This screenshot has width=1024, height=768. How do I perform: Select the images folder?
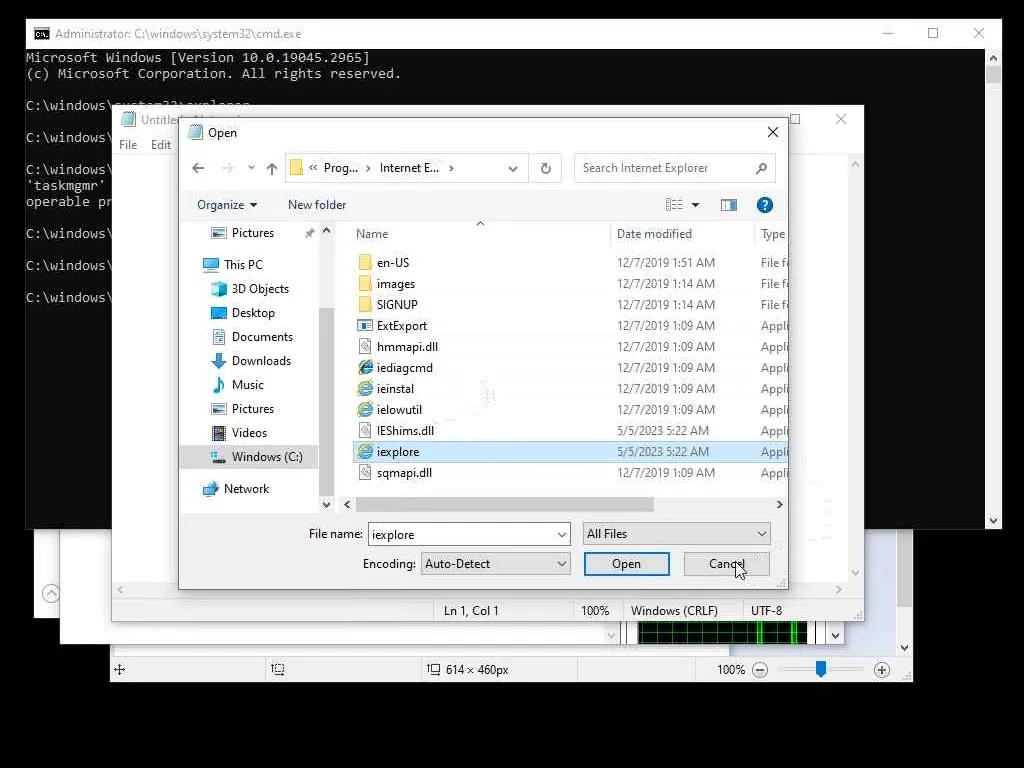coord(396,284)
